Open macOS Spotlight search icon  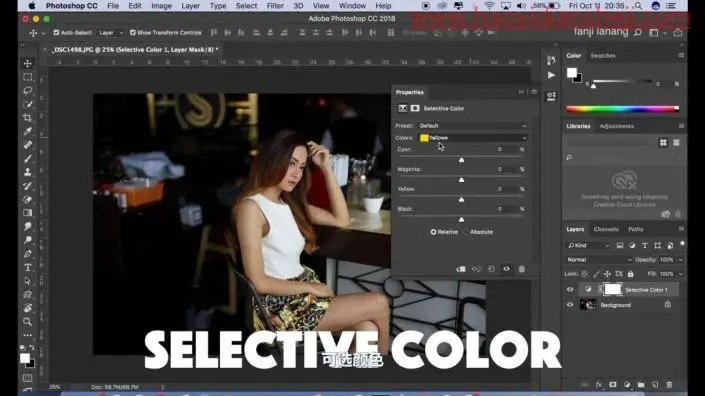638,6
